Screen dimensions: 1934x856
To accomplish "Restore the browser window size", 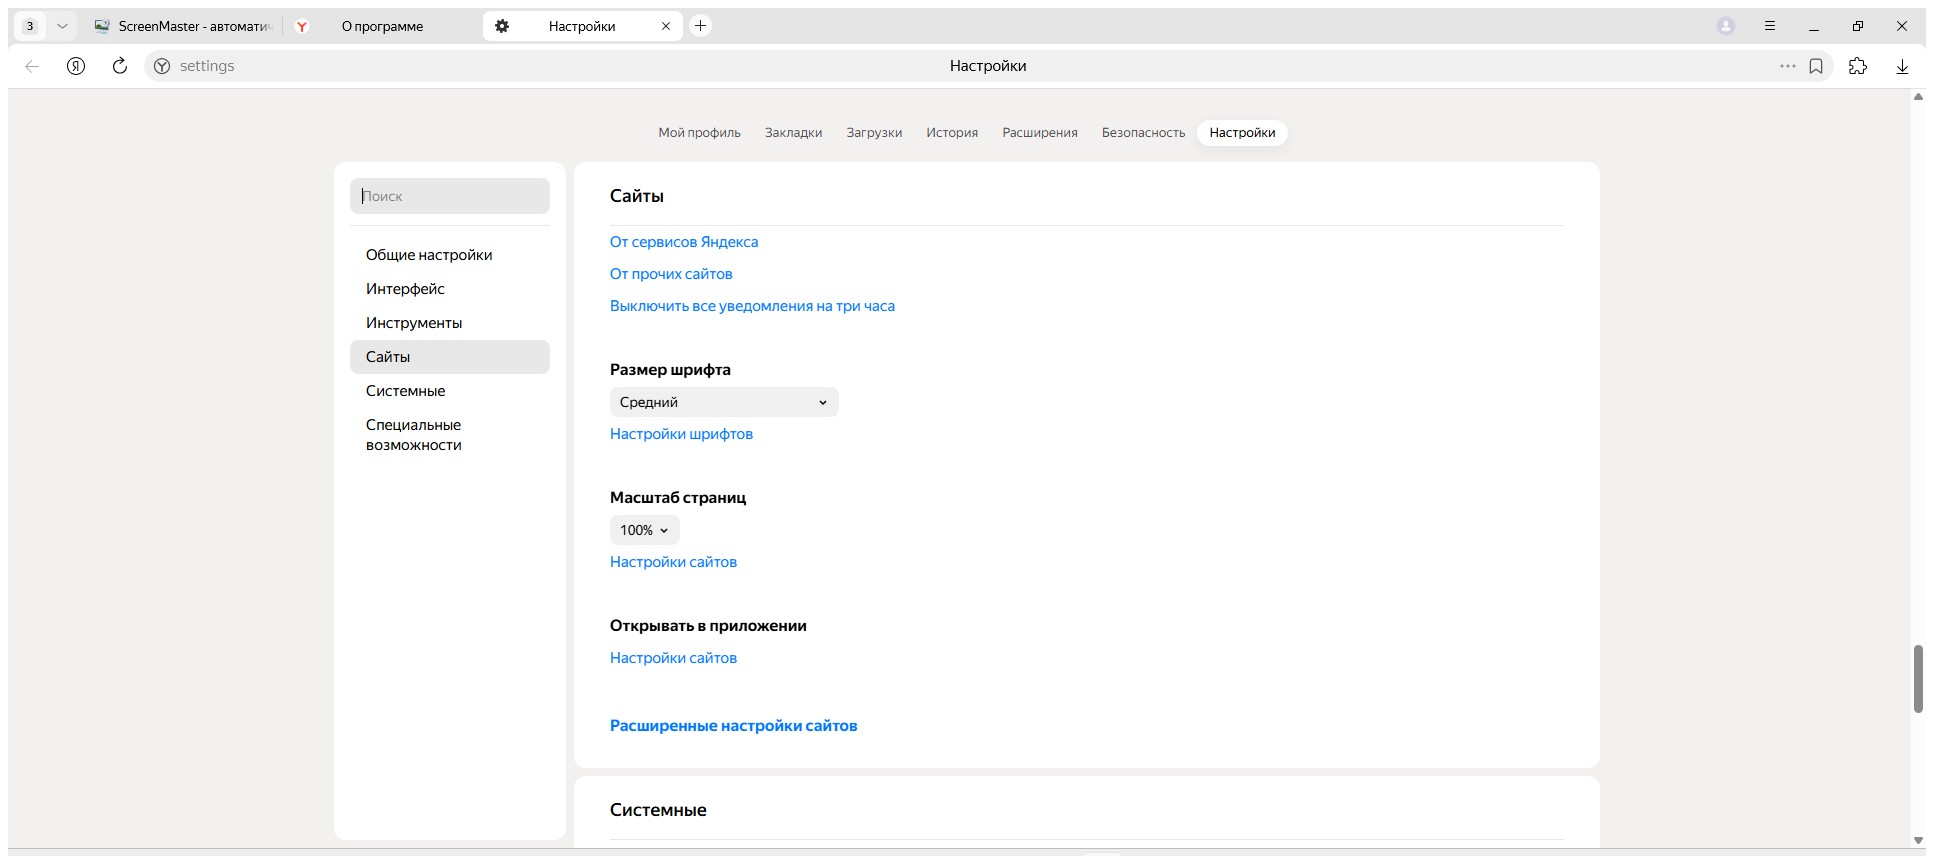I will pyautogui.click(x=1858, y=26).
